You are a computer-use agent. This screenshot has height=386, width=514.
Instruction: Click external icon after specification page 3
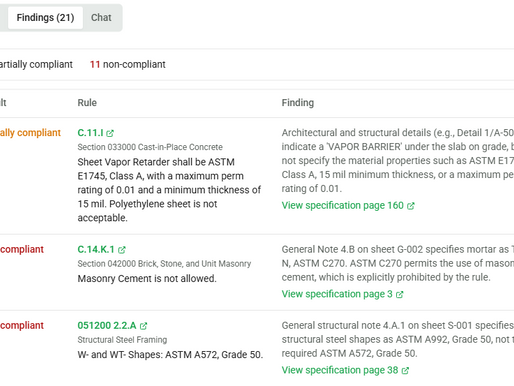pyautogui.click(x=399, y=294)
